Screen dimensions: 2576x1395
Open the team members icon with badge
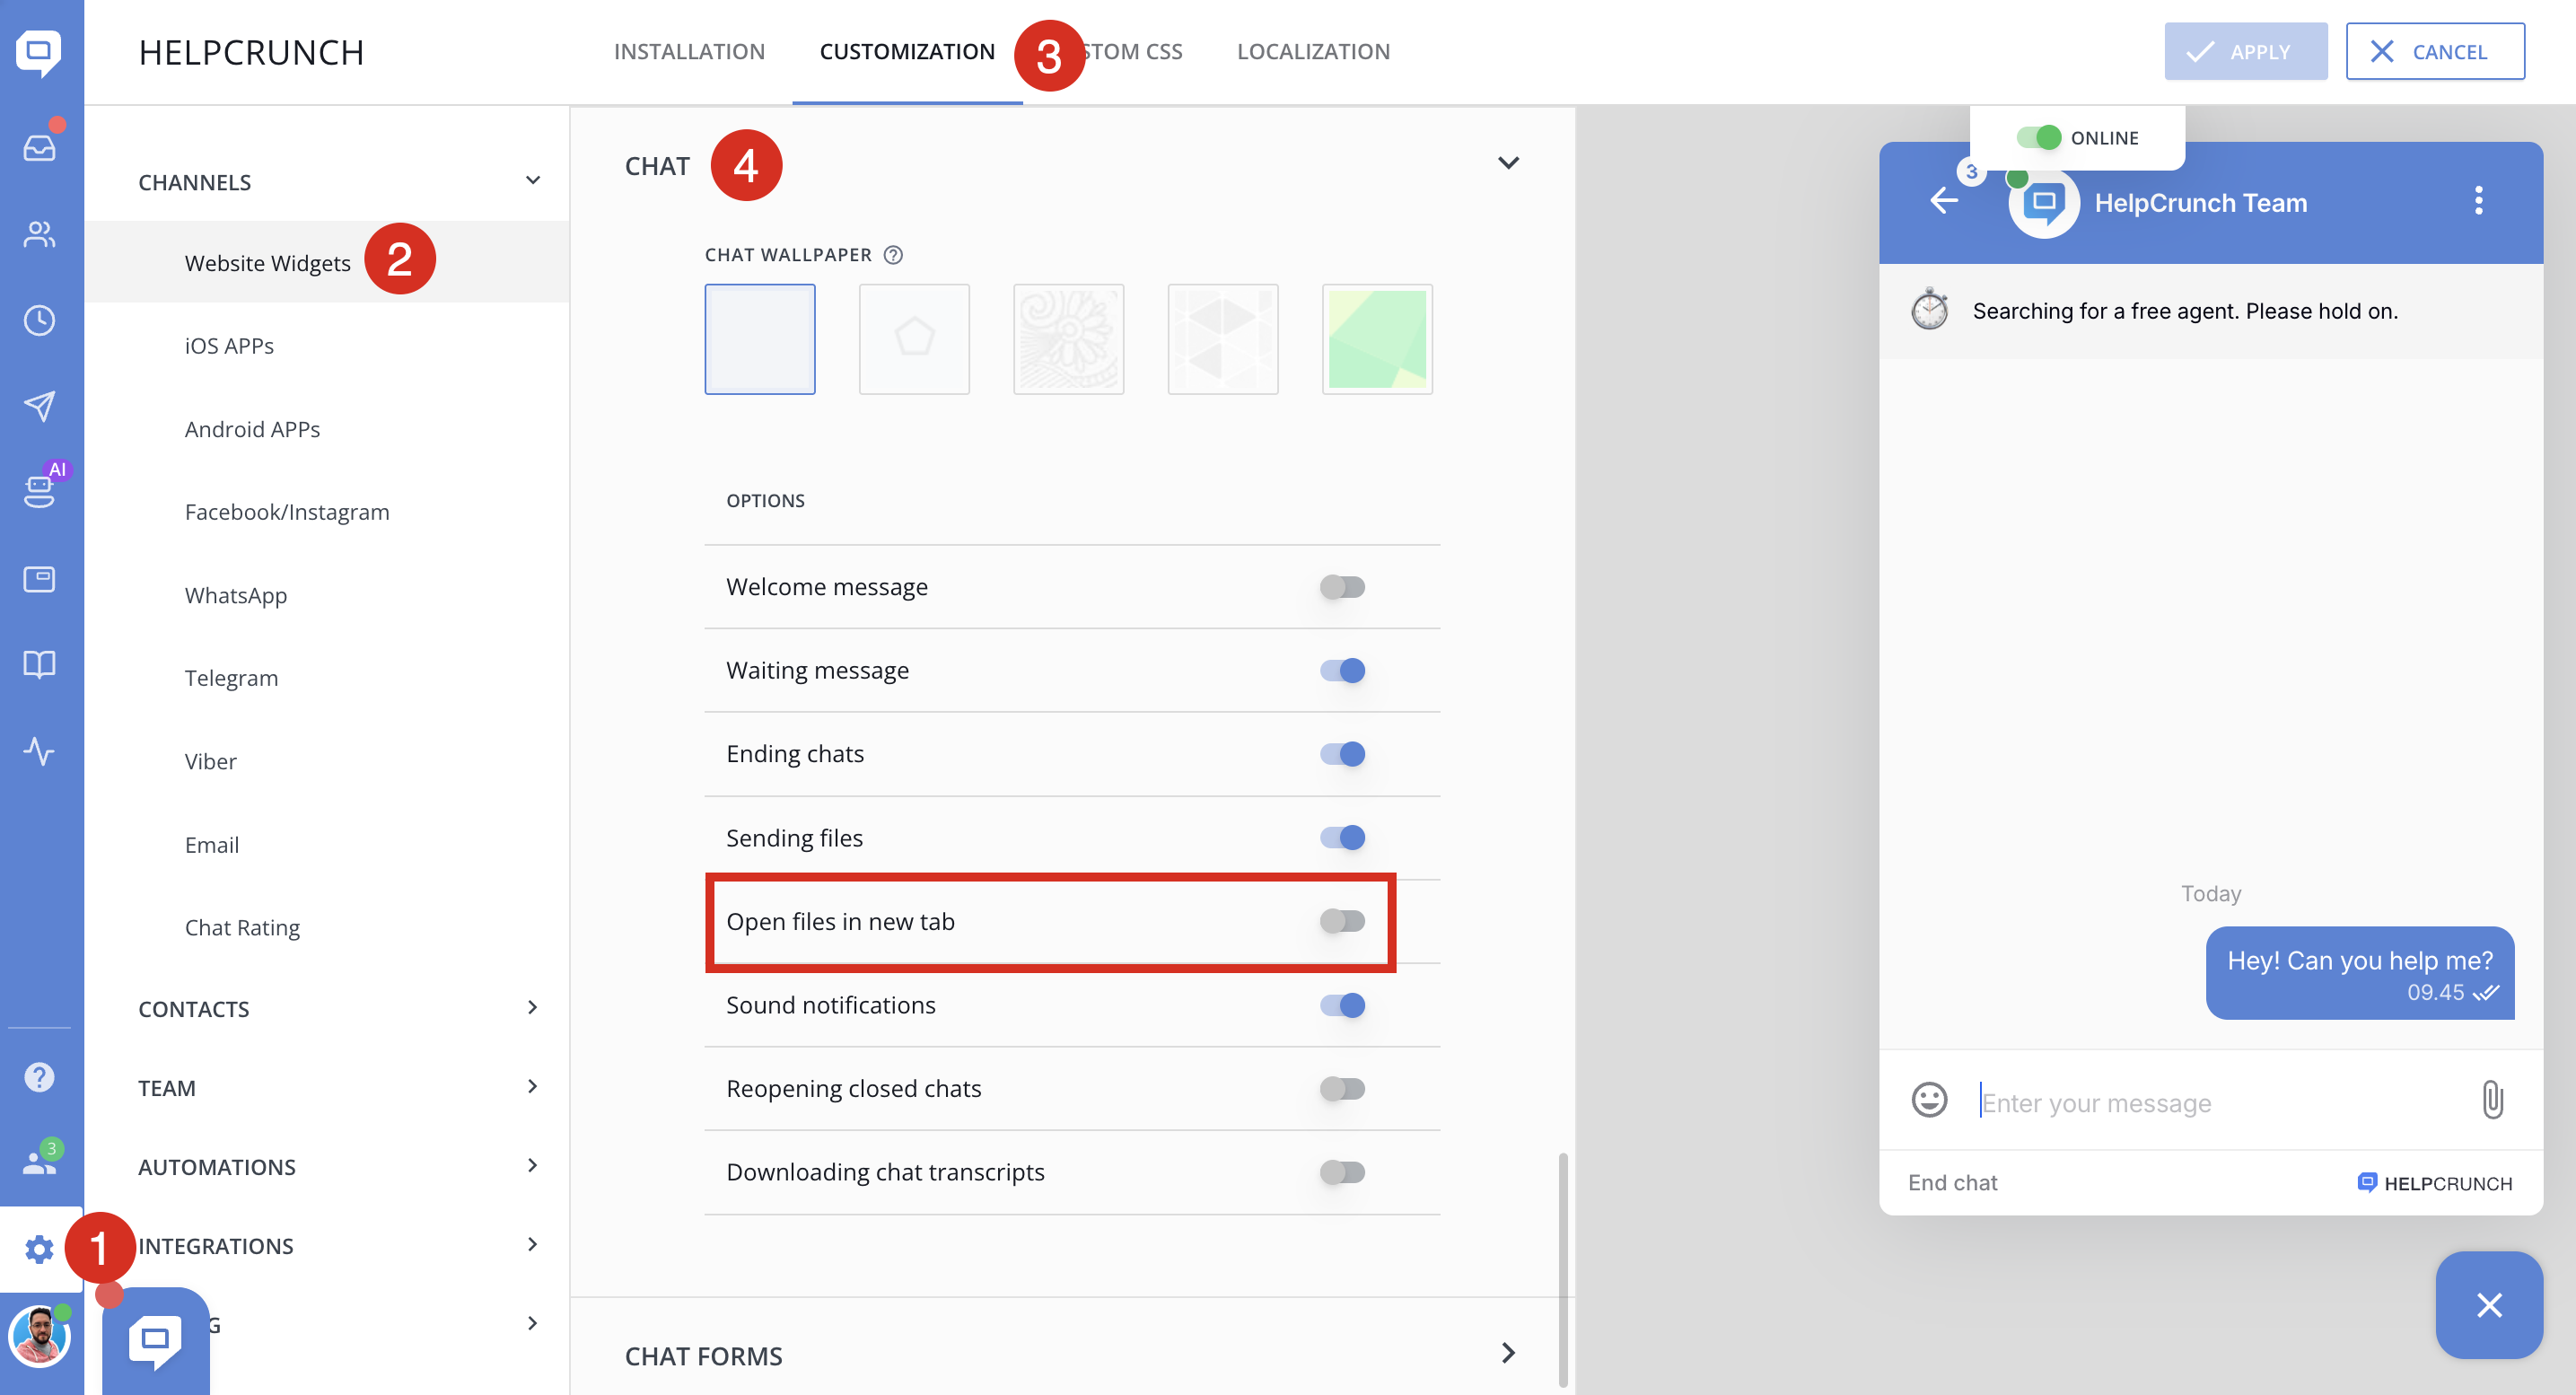pyautogui.click(x=39, y=1160)
